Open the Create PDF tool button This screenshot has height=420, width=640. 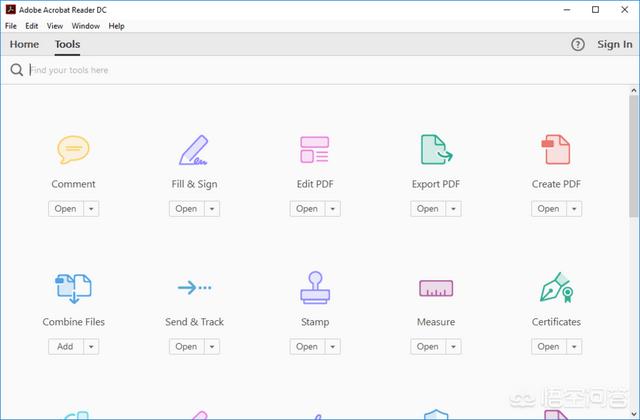pyautogui.click(x=549, y=209)
